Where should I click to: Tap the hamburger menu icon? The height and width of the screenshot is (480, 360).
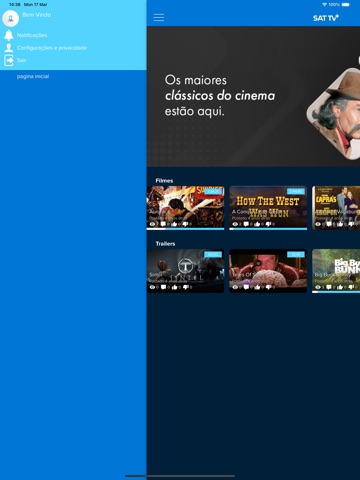coord(159,18)
